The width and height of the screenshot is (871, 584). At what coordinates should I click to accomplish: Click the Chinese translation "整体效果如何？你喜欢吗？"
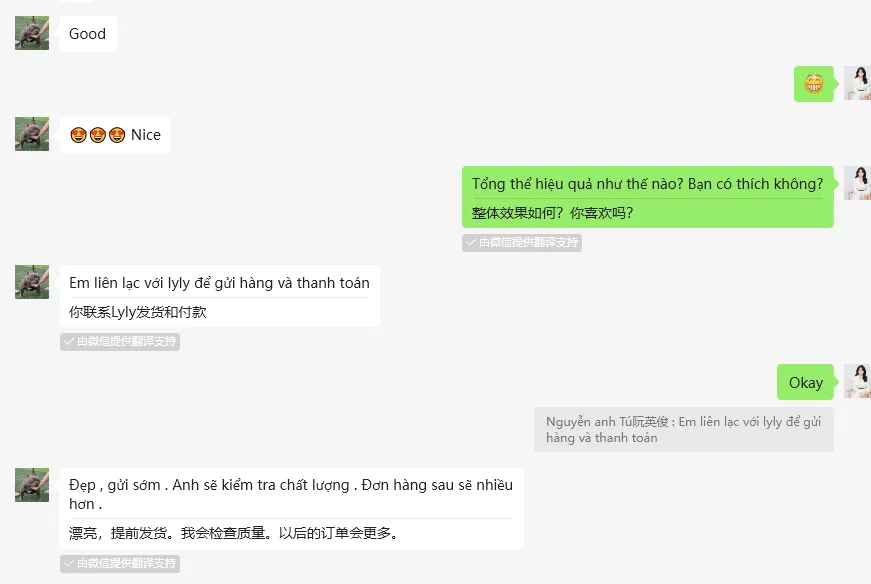(x=552, y=213)
